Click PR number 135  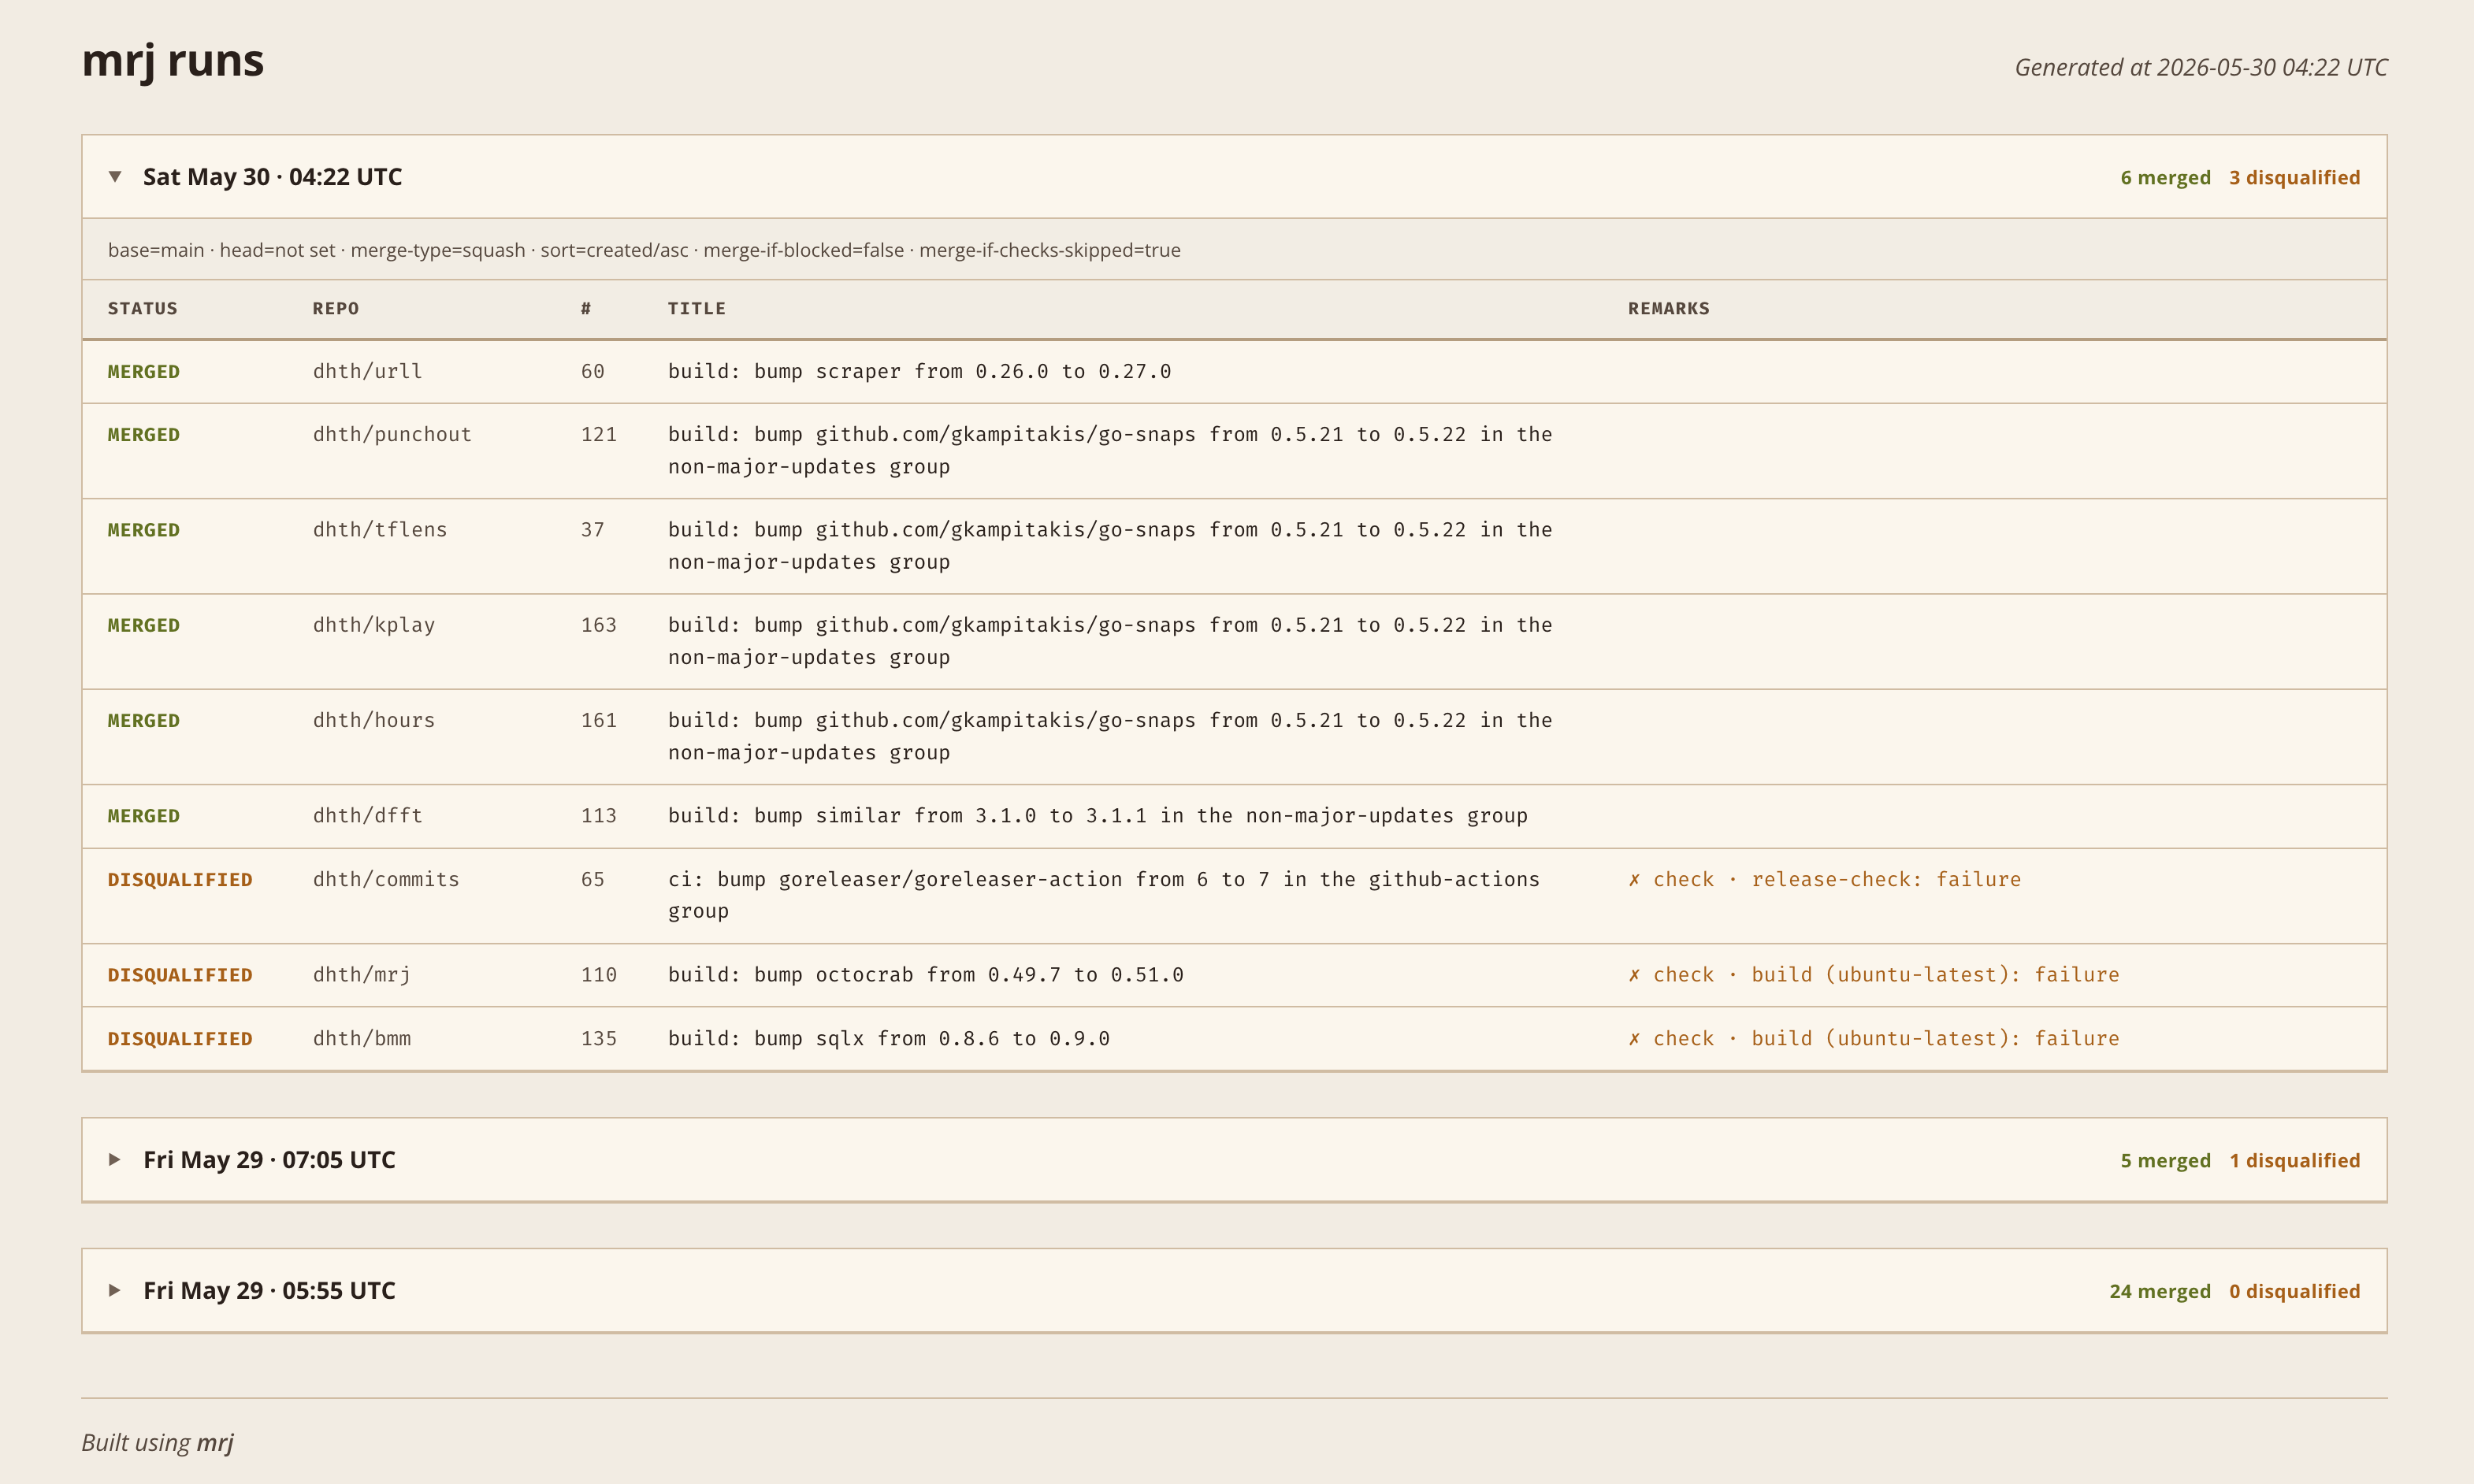coord(599,1039)
